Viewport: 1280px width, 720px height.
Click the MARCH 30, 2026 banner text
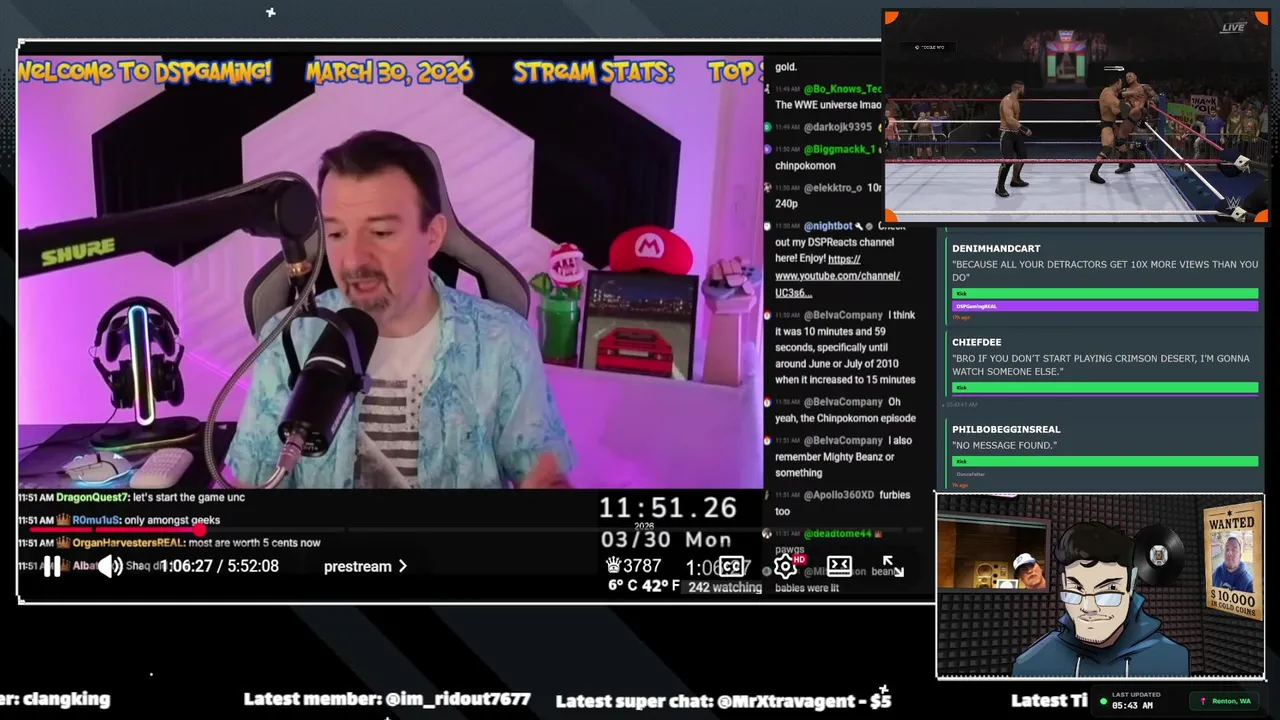click(x=389, y=72)
